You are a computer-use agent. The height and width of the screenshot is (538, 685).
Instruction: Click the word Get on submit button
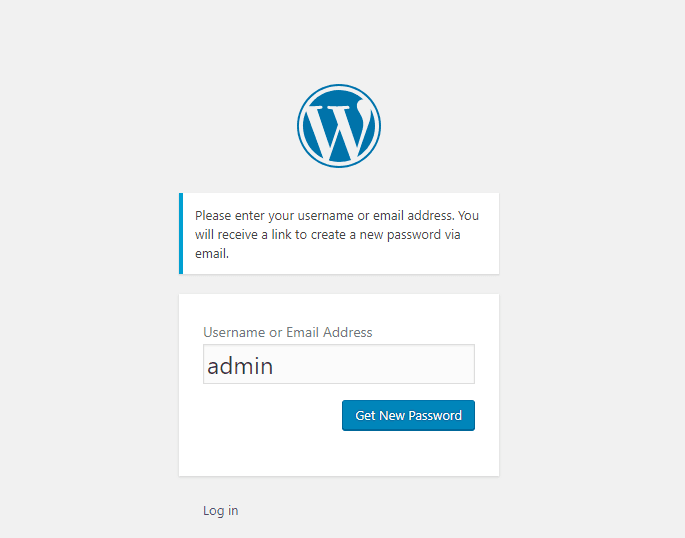coord(365,415)
